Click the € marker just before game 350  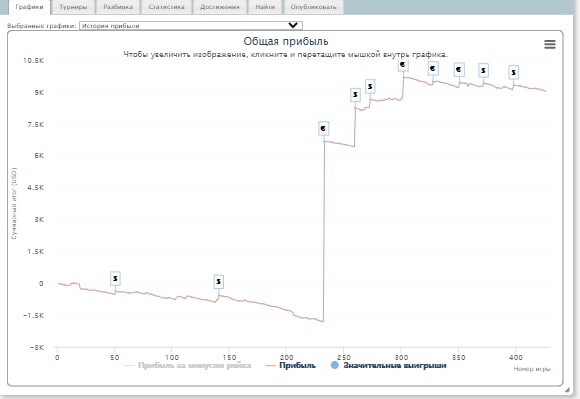coord(459,70)
